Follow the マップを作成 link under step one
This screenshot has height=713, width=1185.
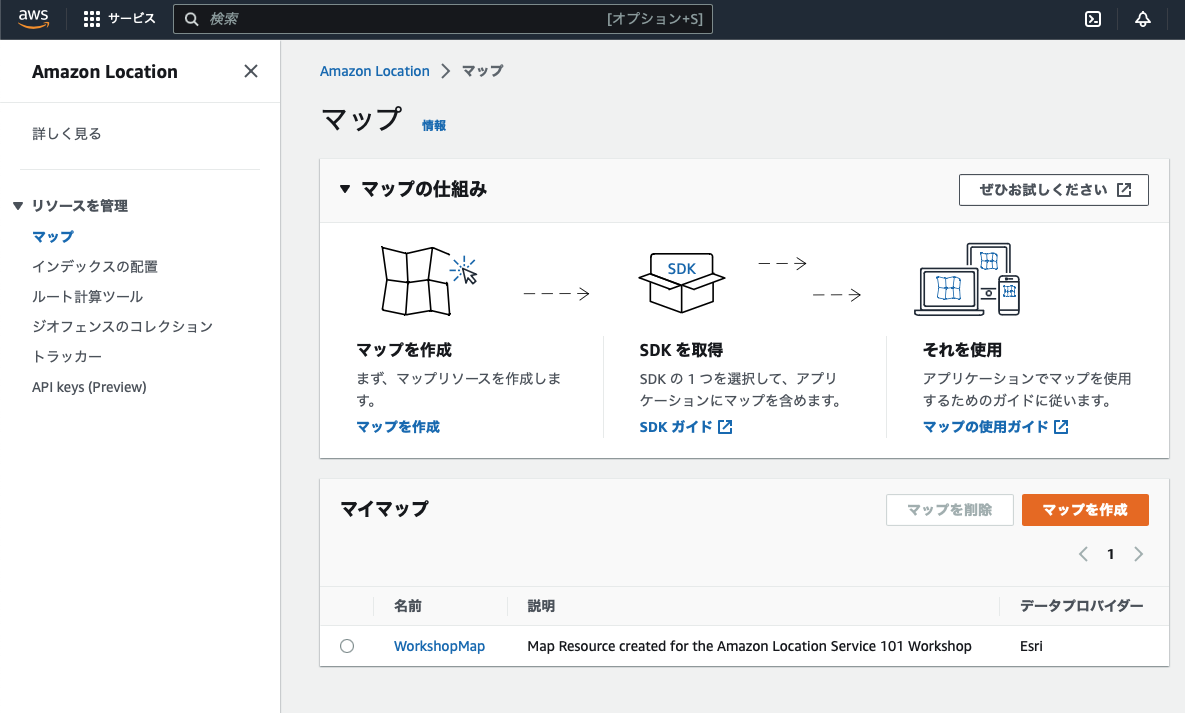[398, 427]
